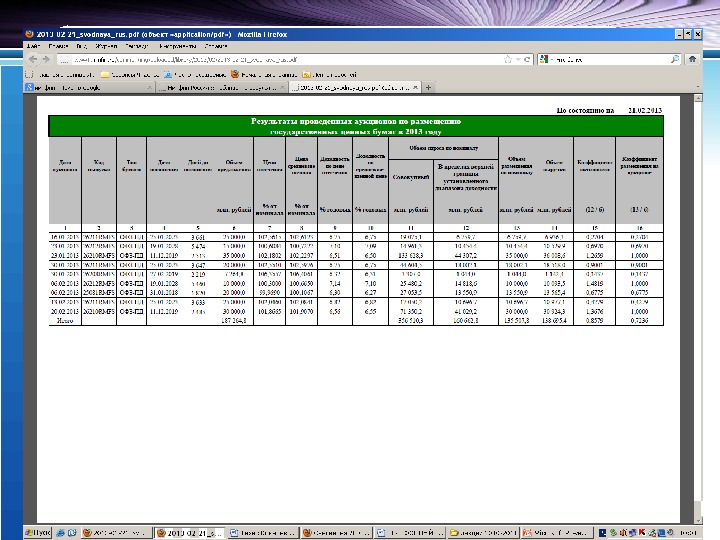
Task: Click the back navigation arrow
Action: (33, 60)
